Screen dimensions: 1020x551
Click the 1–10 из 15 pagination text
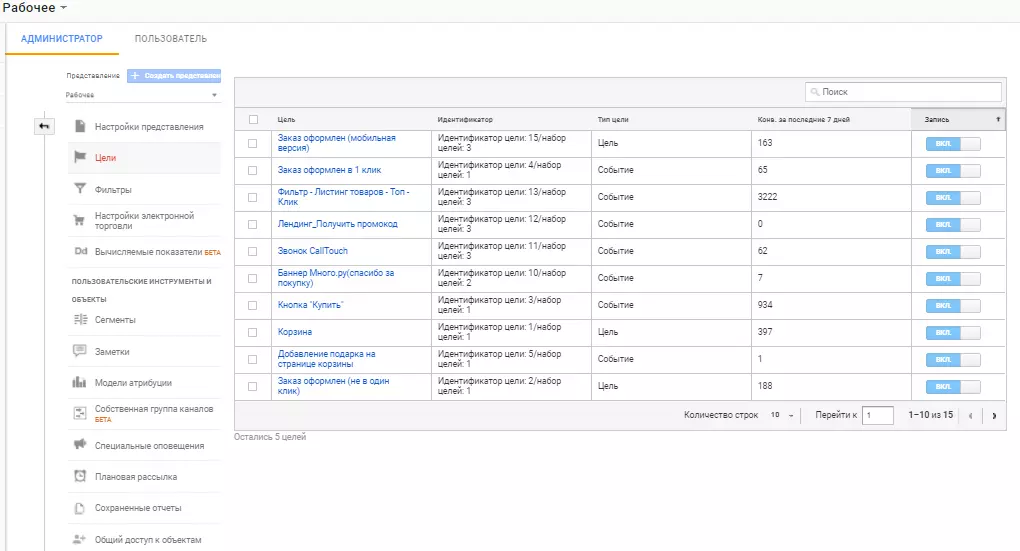tap(930, 415)
